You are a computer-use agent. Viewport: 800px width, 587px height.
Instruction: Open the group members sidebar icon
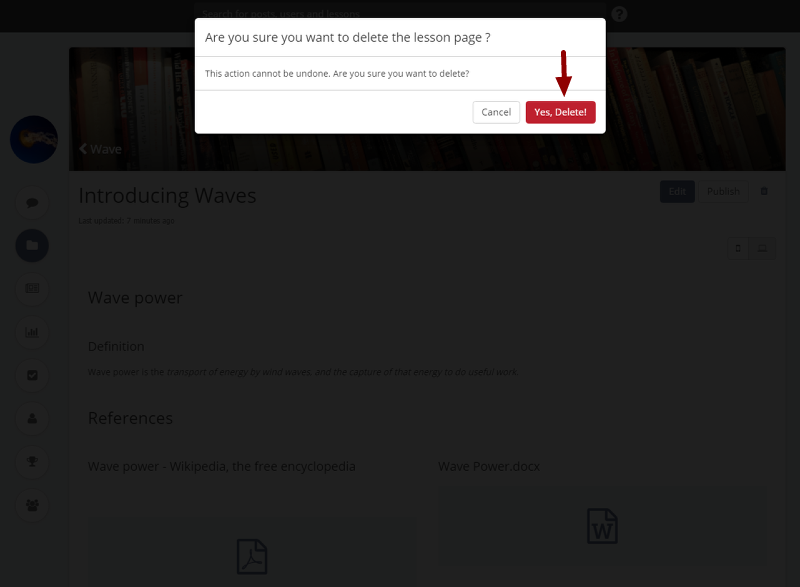coord(32,505)
